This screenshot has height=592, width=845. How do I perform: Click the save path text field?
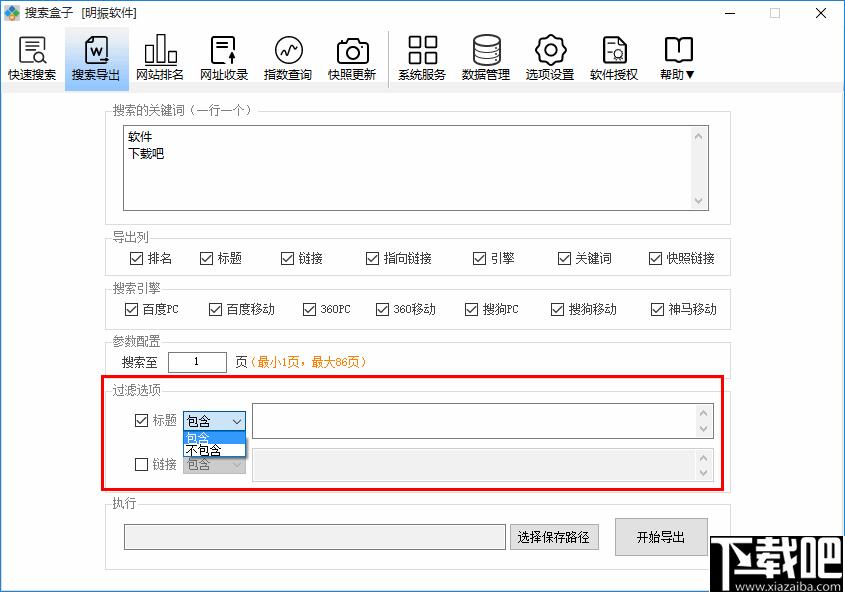pos(315,537)
